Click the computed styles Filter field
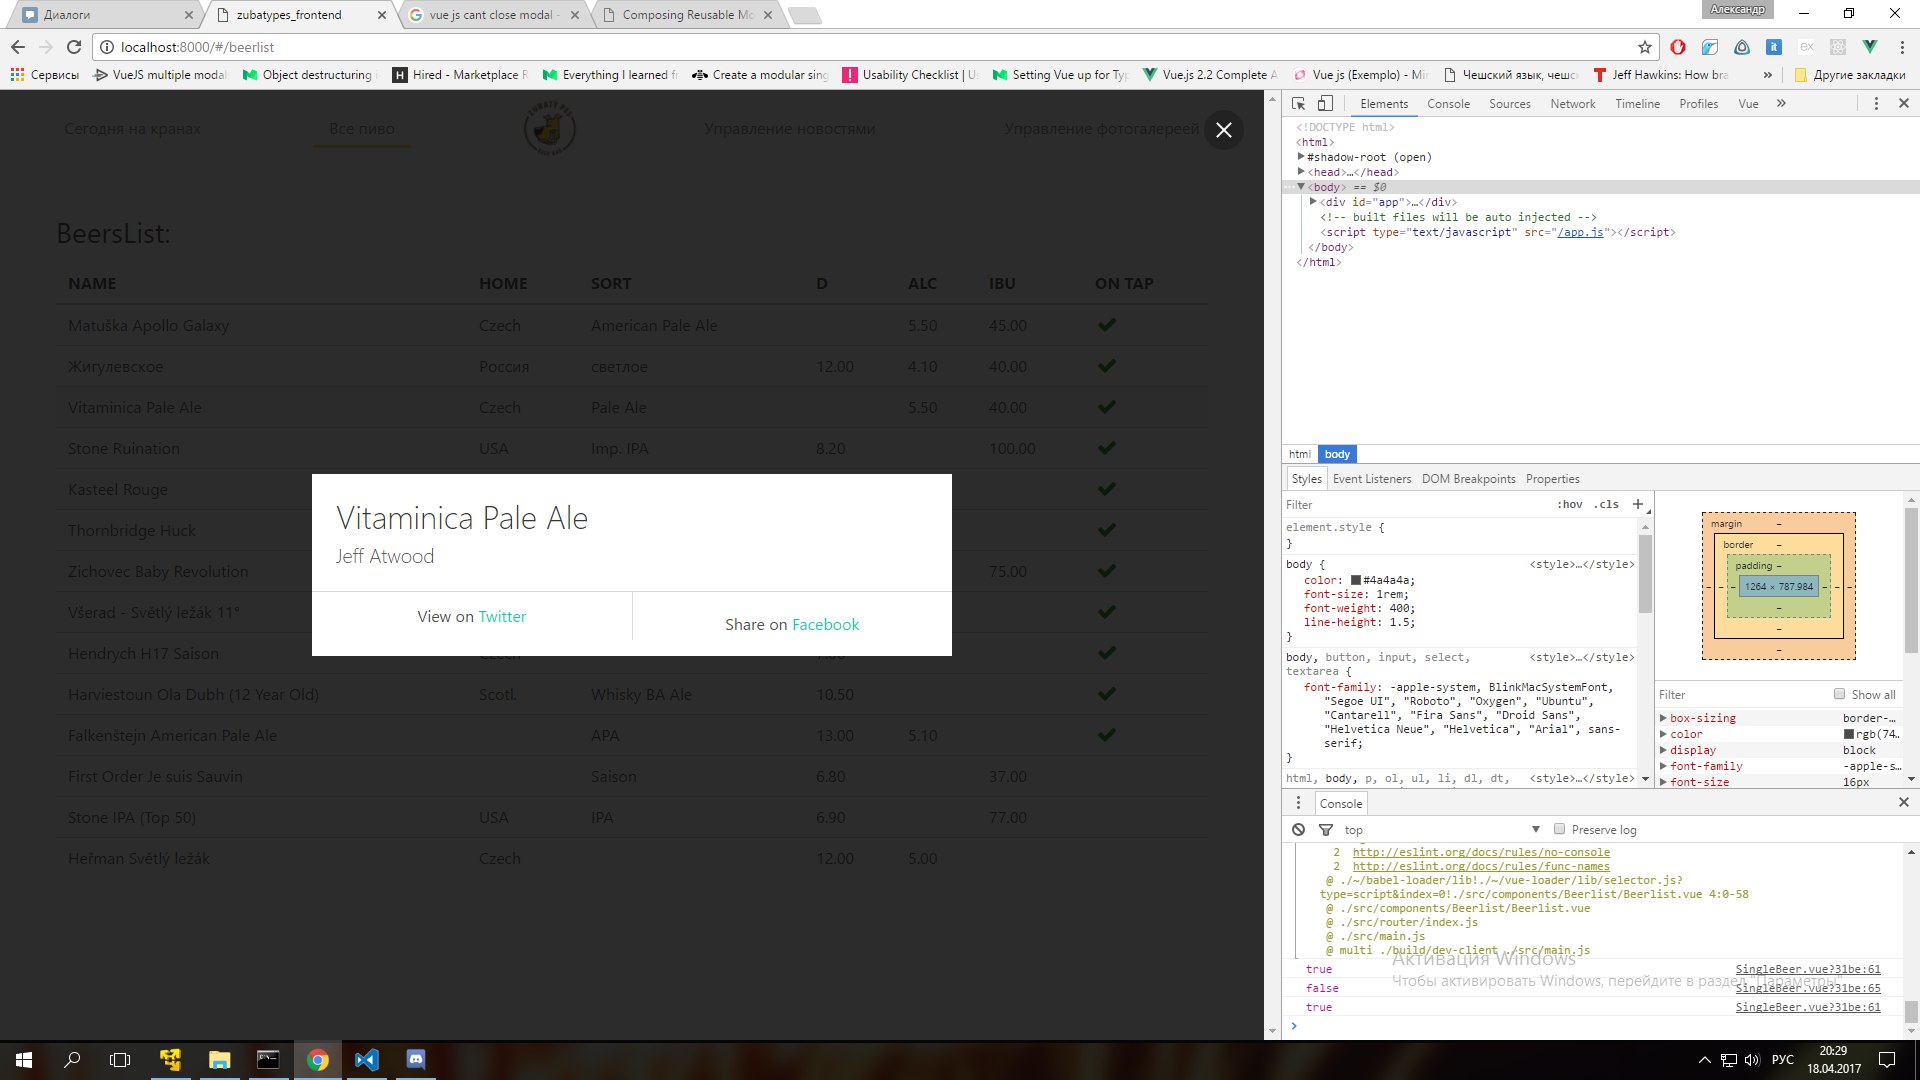The image size is (1920, 1080). click(x=1741, y=694)
